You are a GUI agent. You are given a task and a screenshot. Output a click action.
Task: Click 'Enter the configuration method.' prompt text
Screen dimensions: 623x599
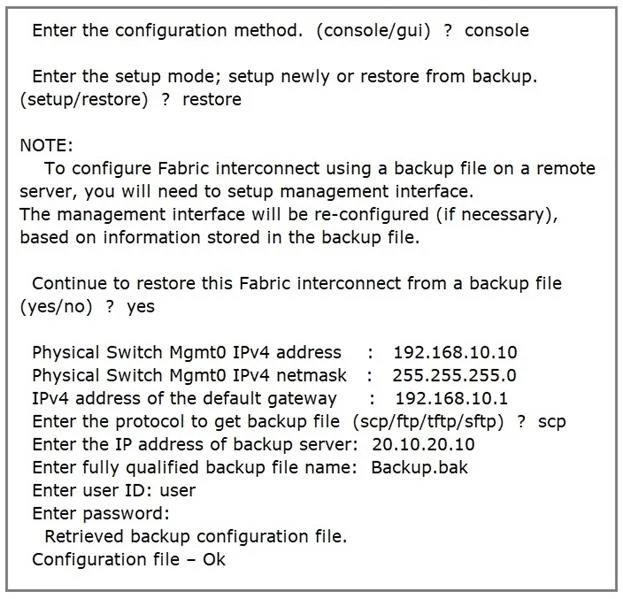(167, 31)
